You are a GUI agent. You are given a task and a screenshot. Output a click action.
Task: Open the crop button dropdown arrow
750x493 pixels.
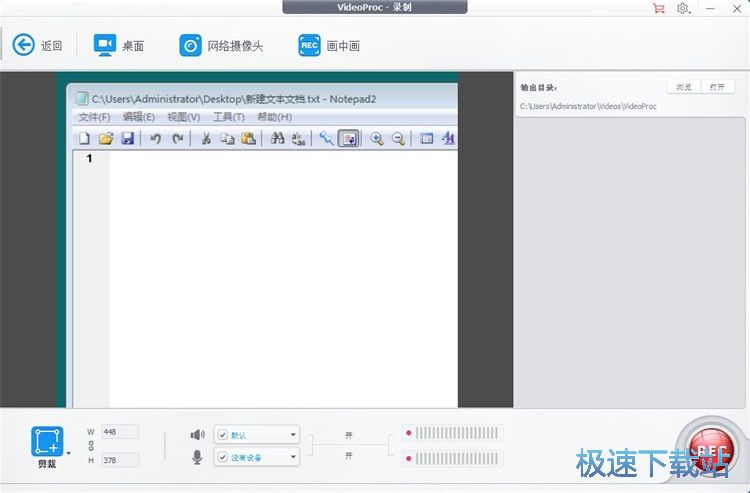69,453
